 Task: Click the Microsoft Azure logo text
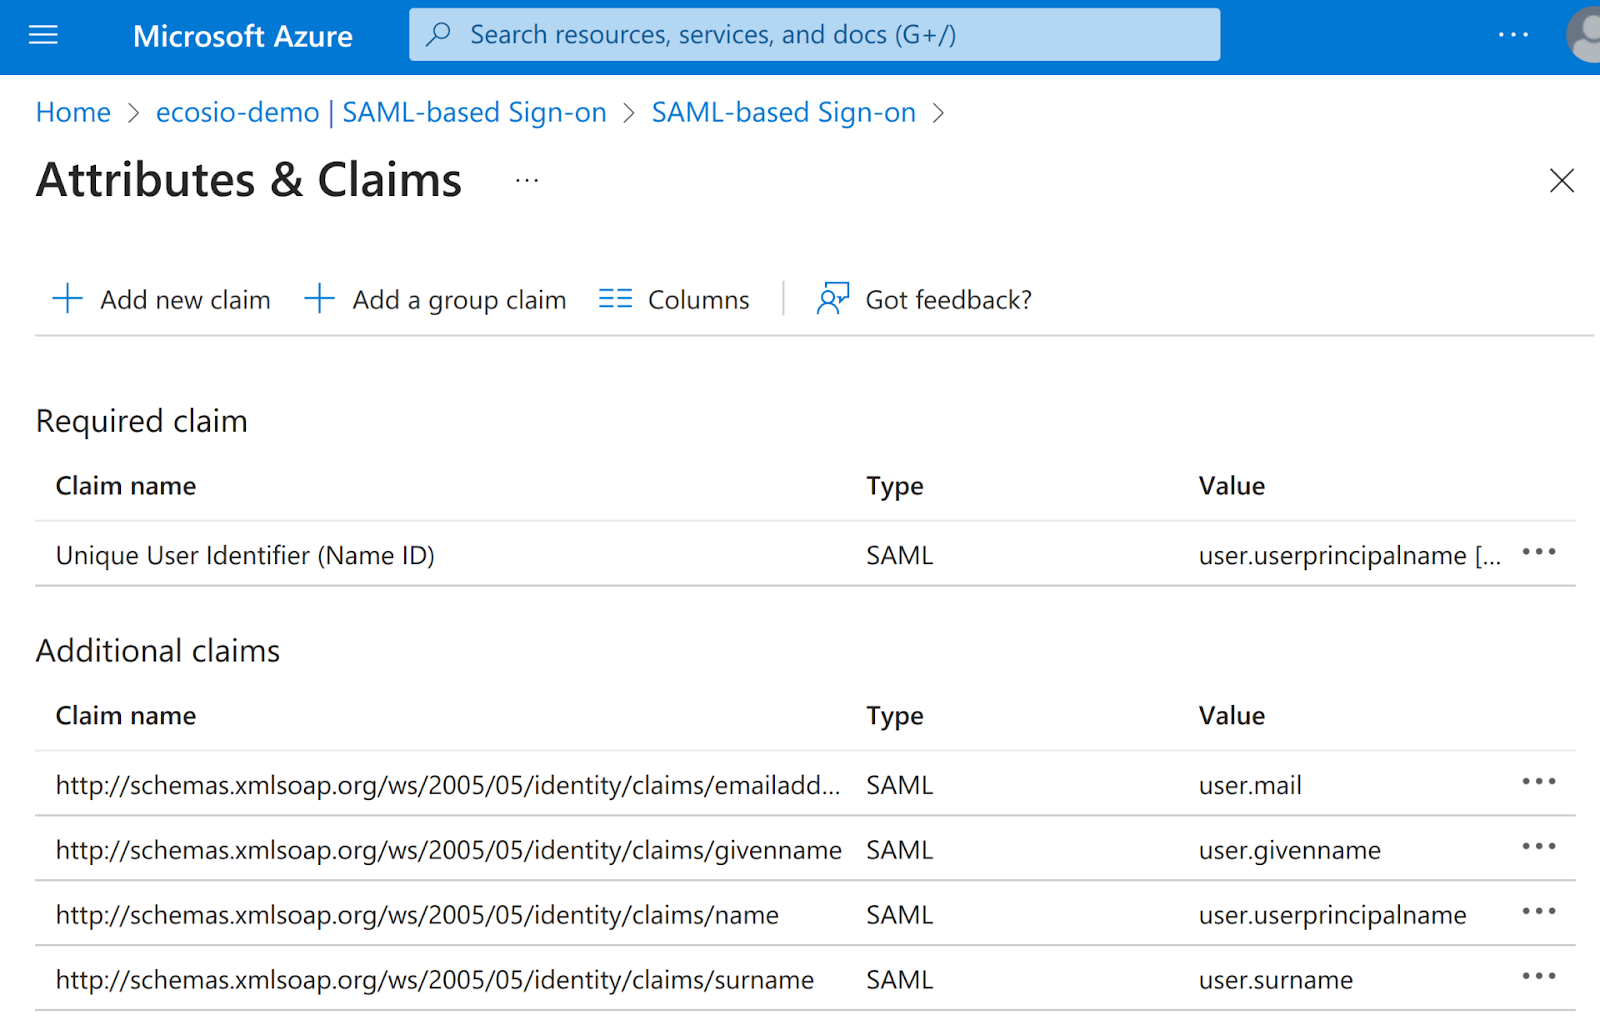[243, 36]
